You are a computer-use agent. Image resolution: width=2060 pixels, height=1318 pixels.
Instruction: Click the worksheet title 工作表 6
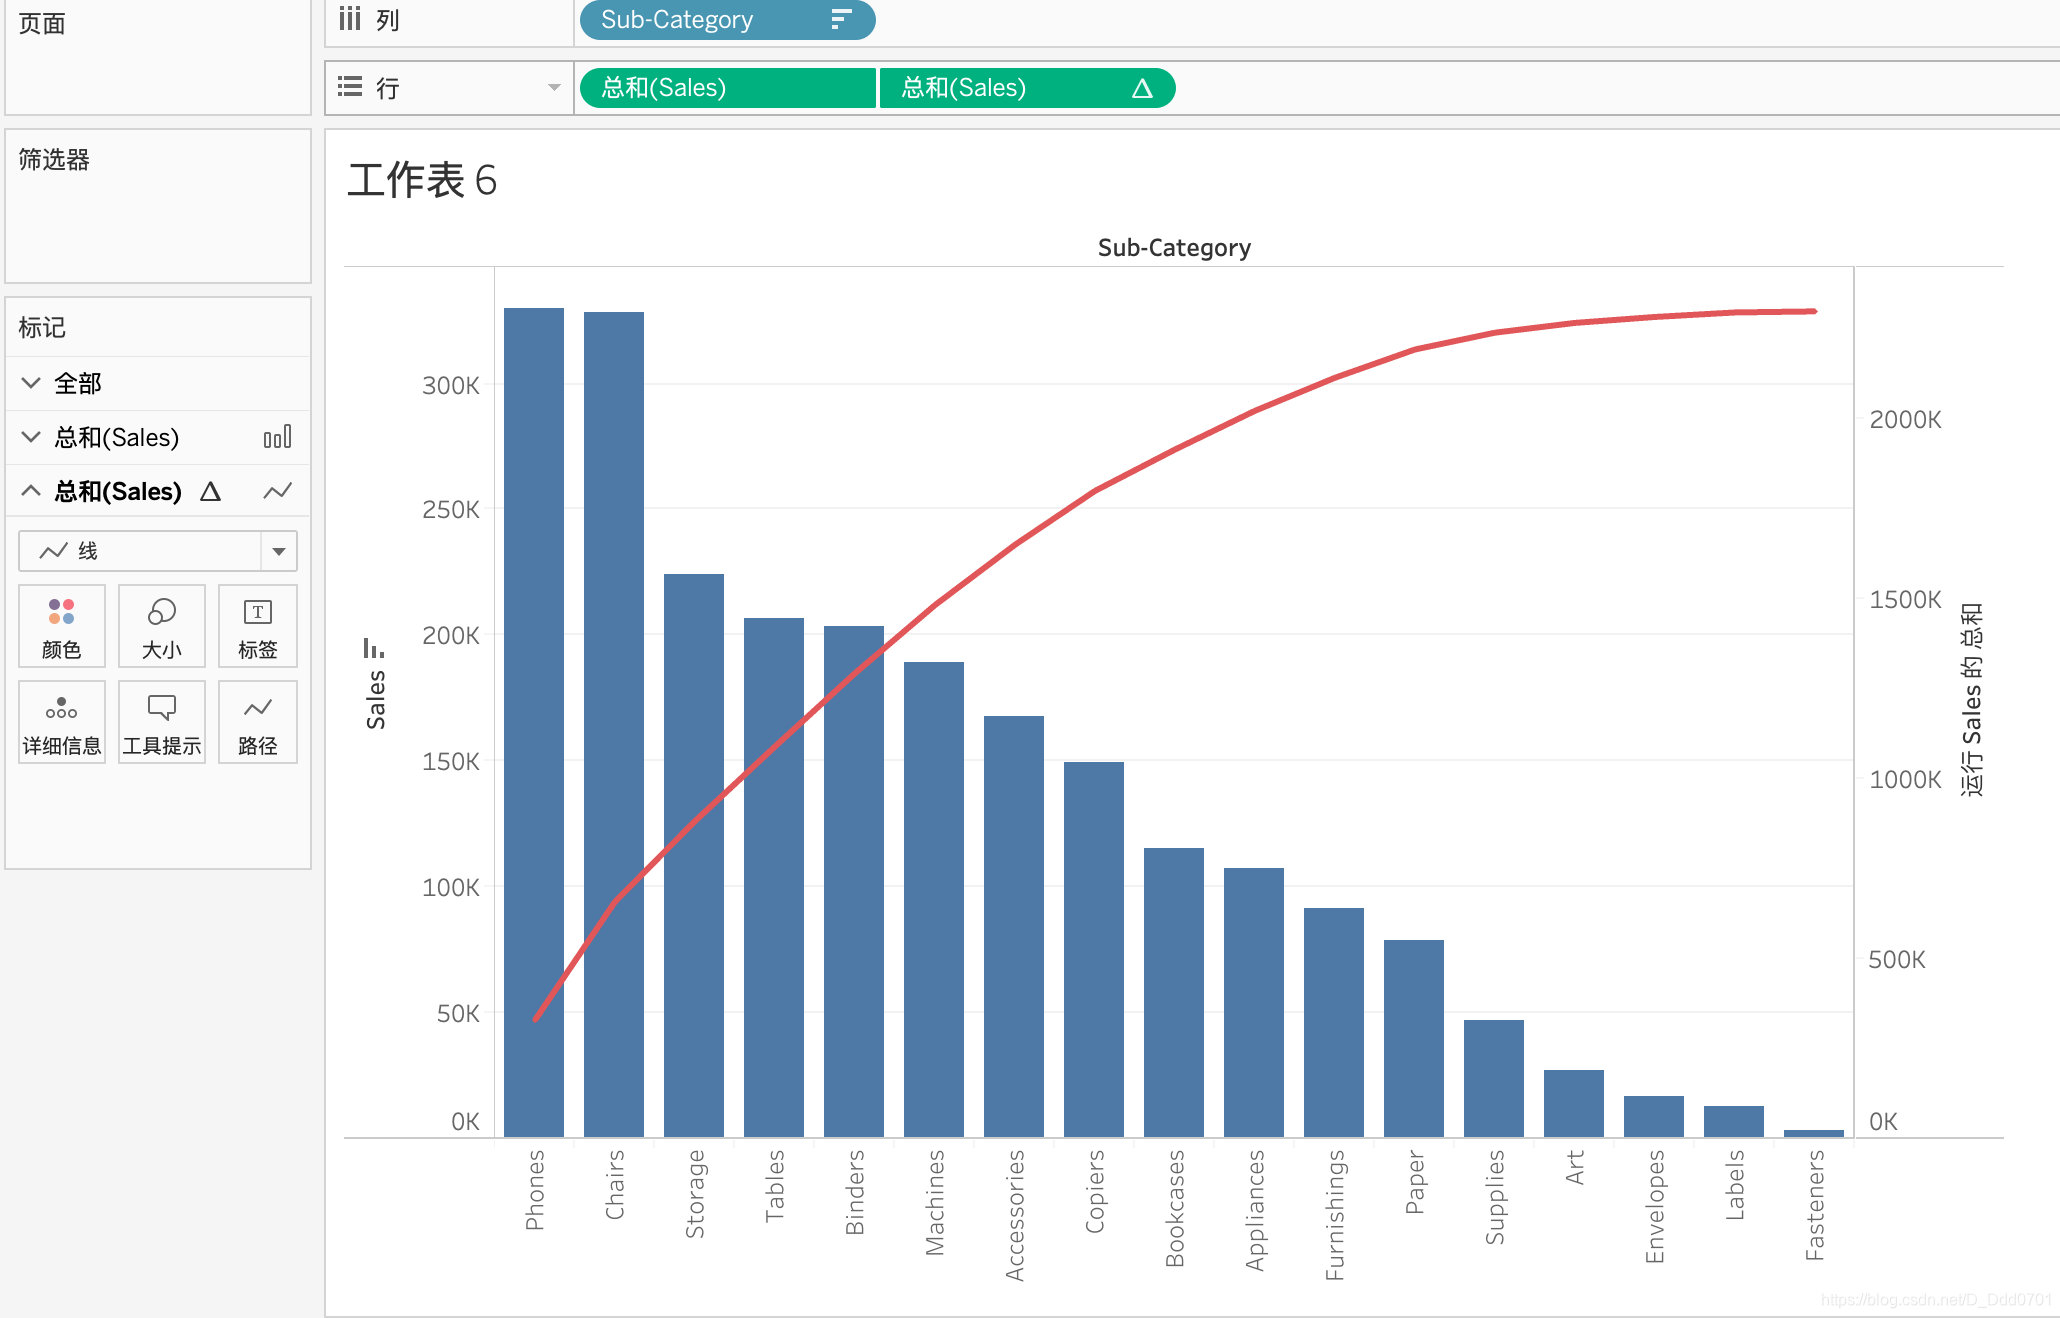click(422, 181)
